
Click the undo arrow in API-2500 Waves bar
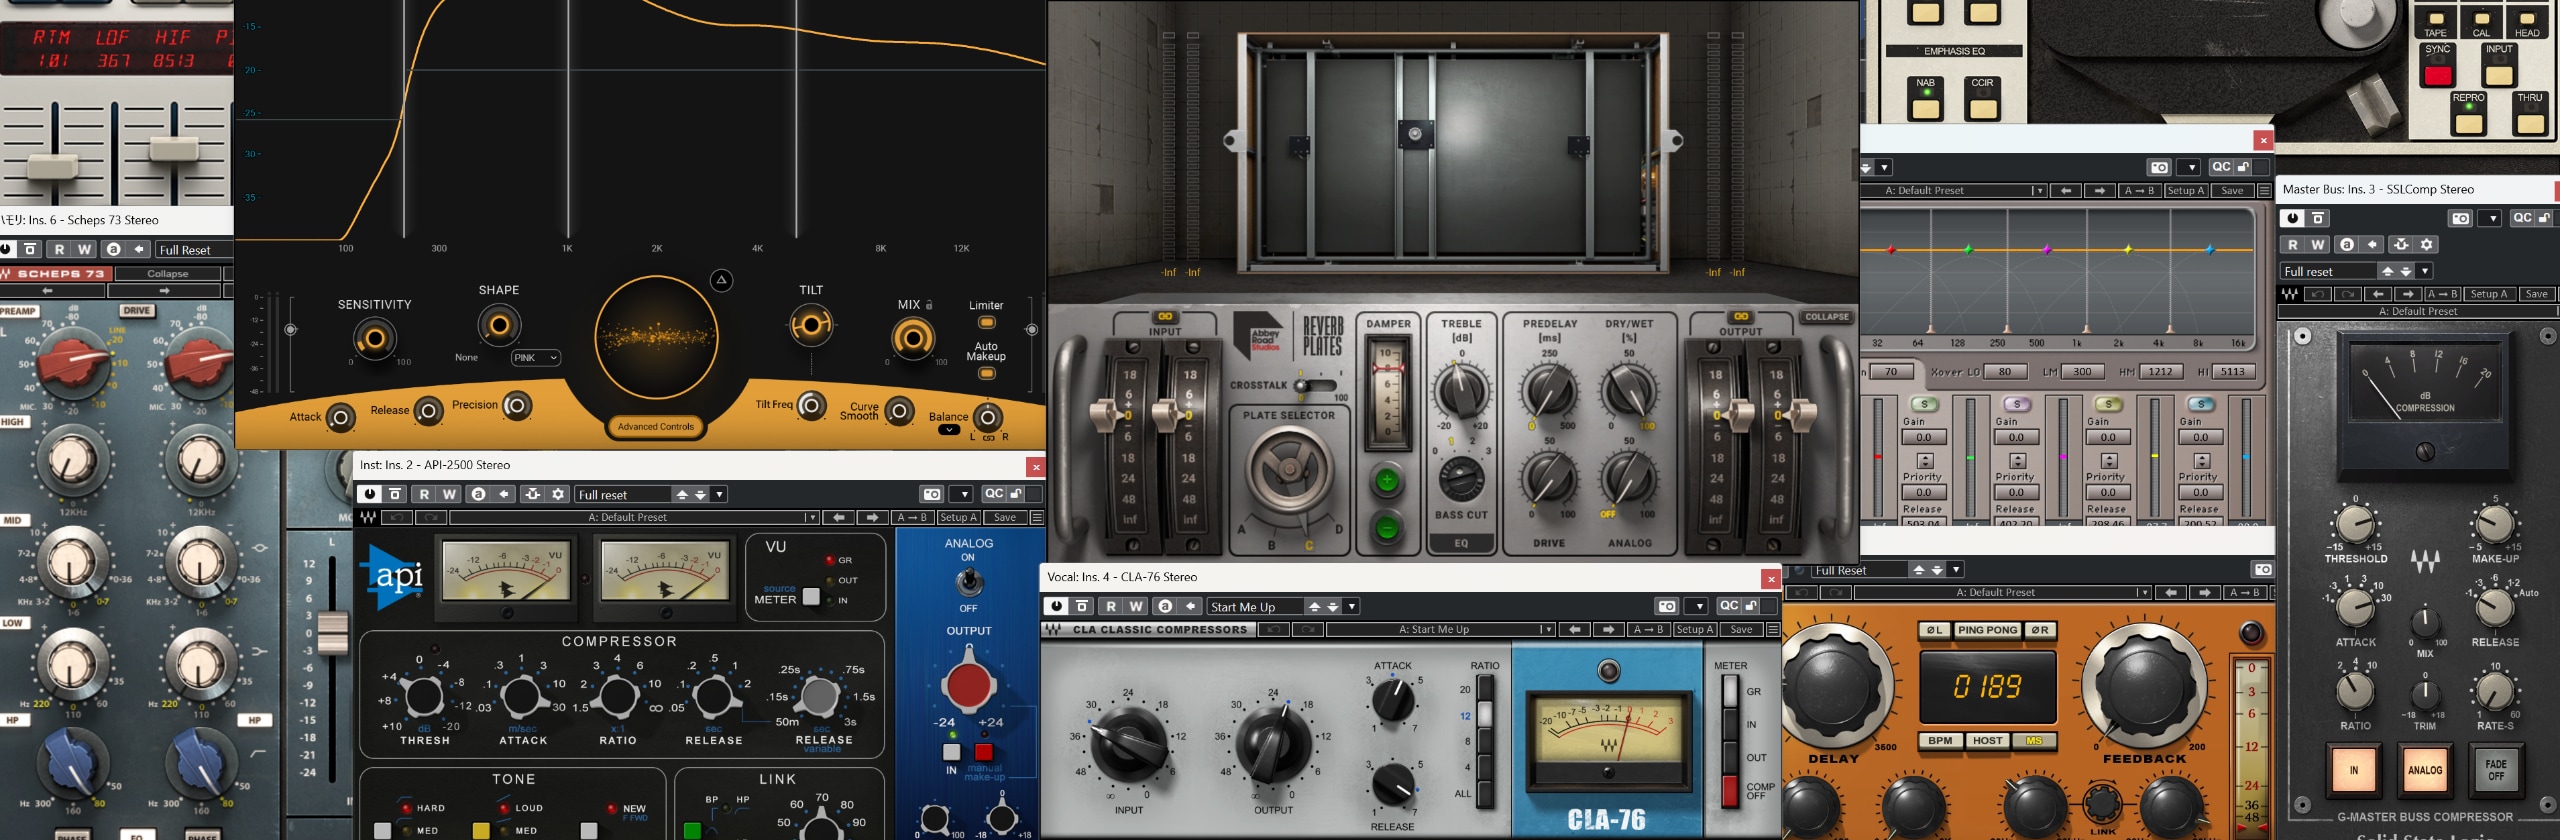398,518
